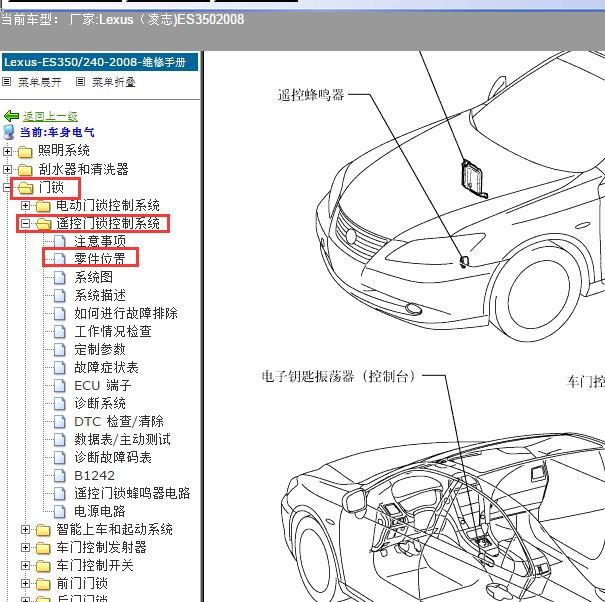Click the page icon beside 故障症状表
The image size is (605, 602).
[x=59, y=367]
